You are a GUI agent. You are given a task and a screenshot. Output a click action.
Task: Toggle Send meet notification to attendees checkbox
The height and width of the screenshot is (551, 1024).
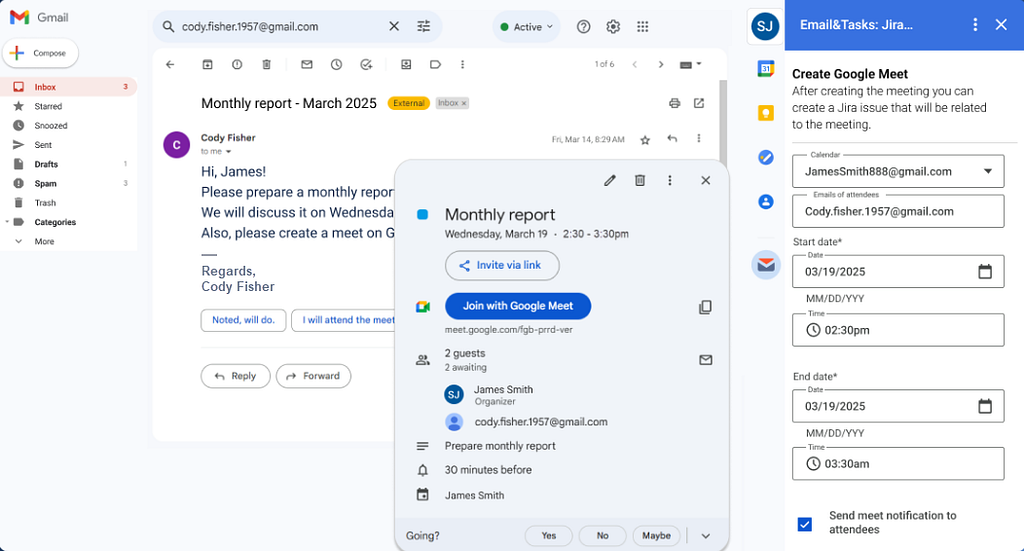(x=805, y=524)
